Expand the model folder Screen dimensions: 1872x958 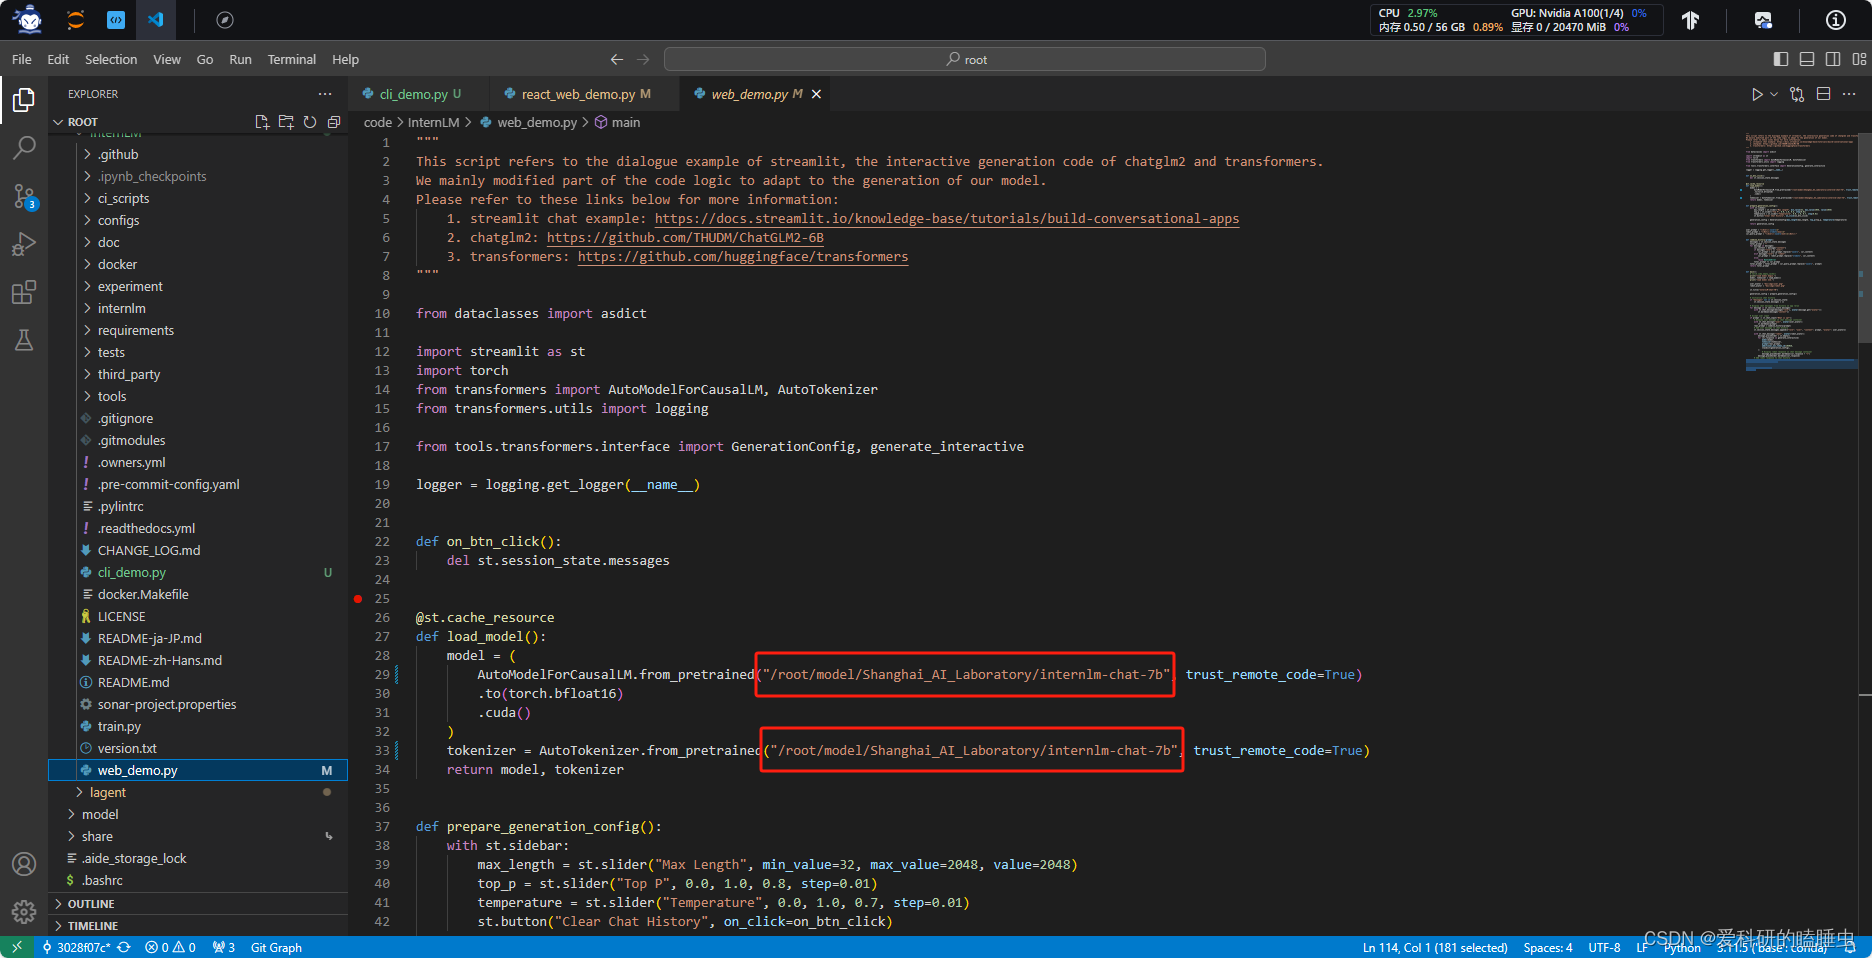[x=100, y=815]
